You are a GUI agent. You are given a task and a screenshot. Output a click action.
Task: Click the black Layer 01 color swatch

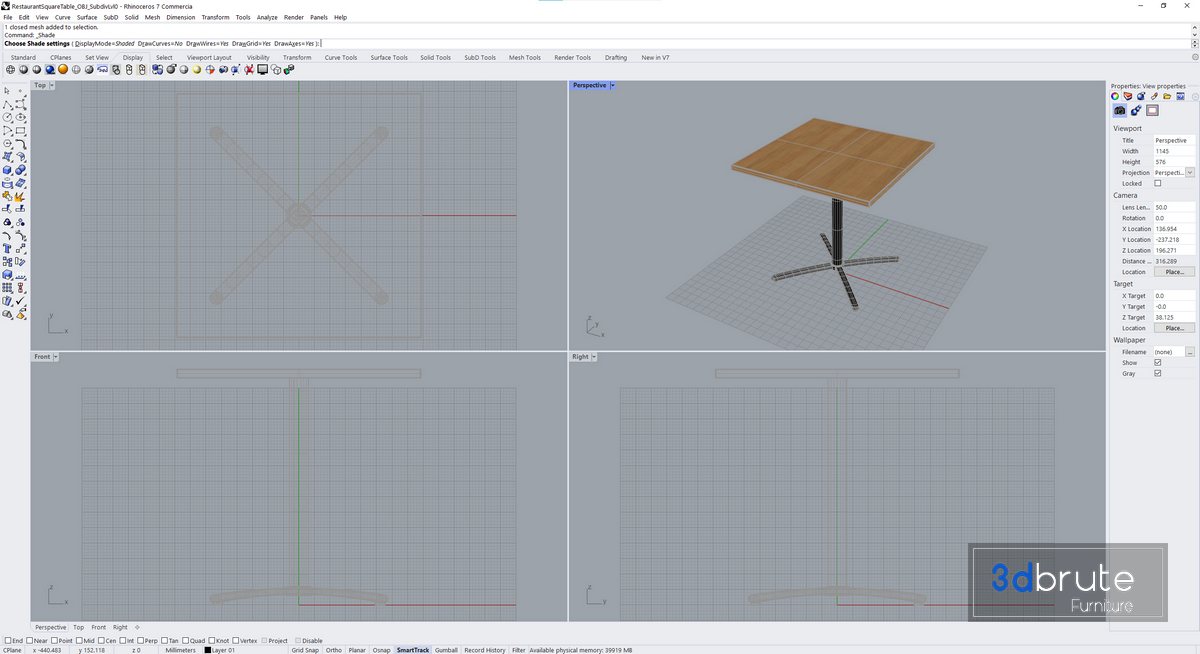(208, 650)
